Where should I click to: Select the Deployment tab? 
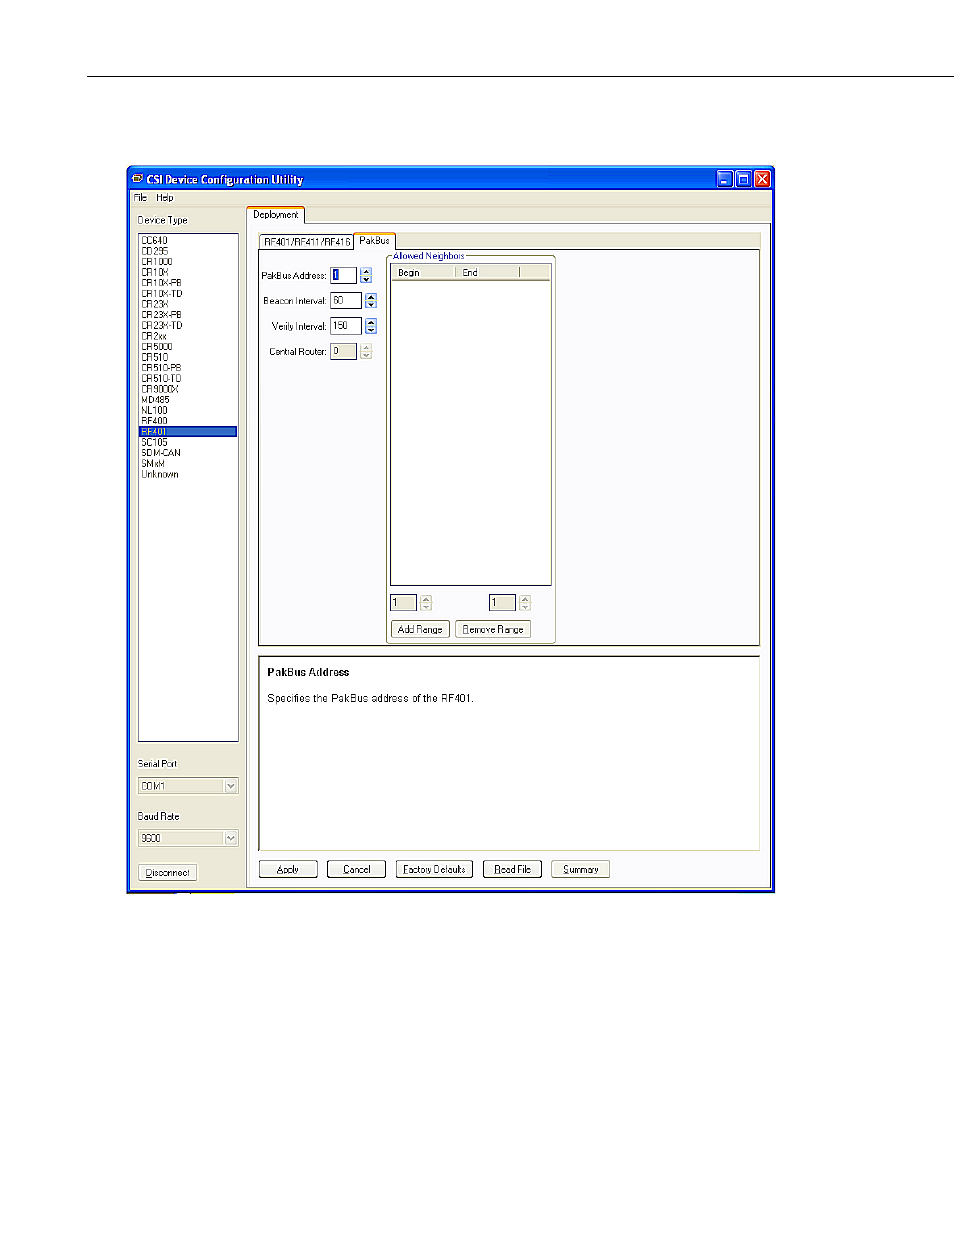[x=275, y=215]
